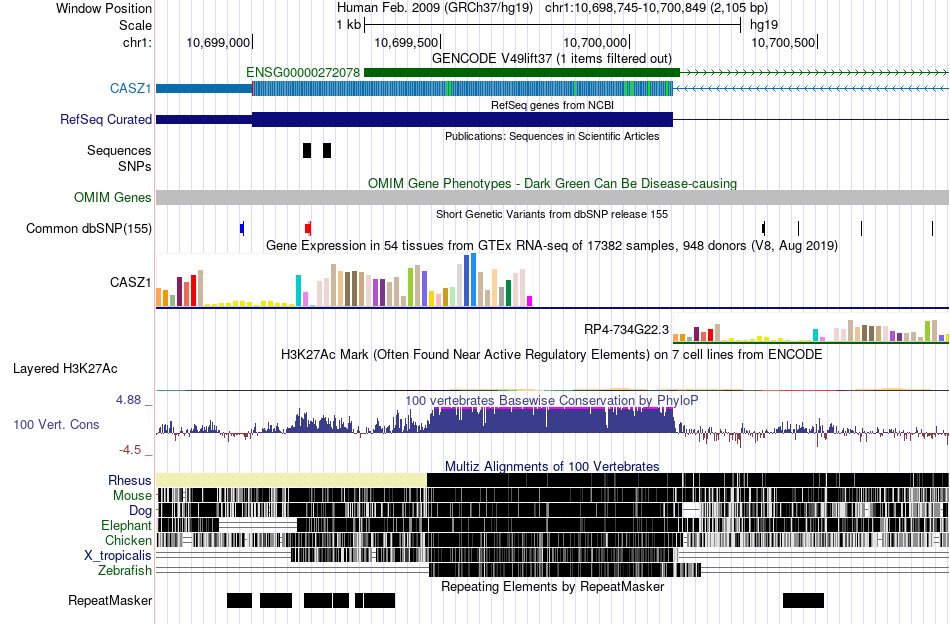This screenshot has width=950, height=624.
Task: Click the Window Position label
Action: (x=104, y=8)
